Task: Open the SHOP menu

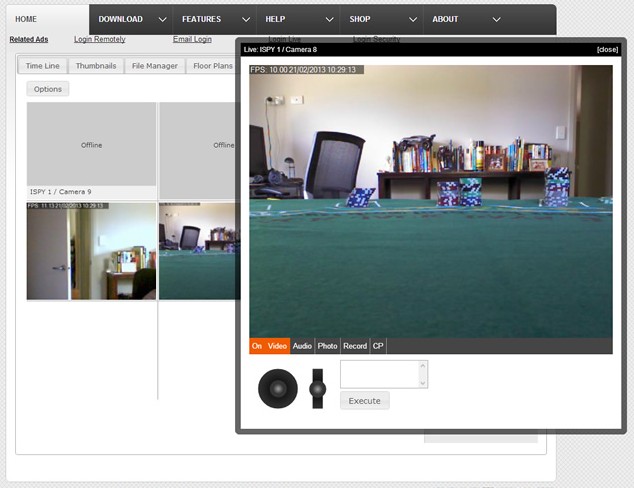Action: (x=360, y=19)
